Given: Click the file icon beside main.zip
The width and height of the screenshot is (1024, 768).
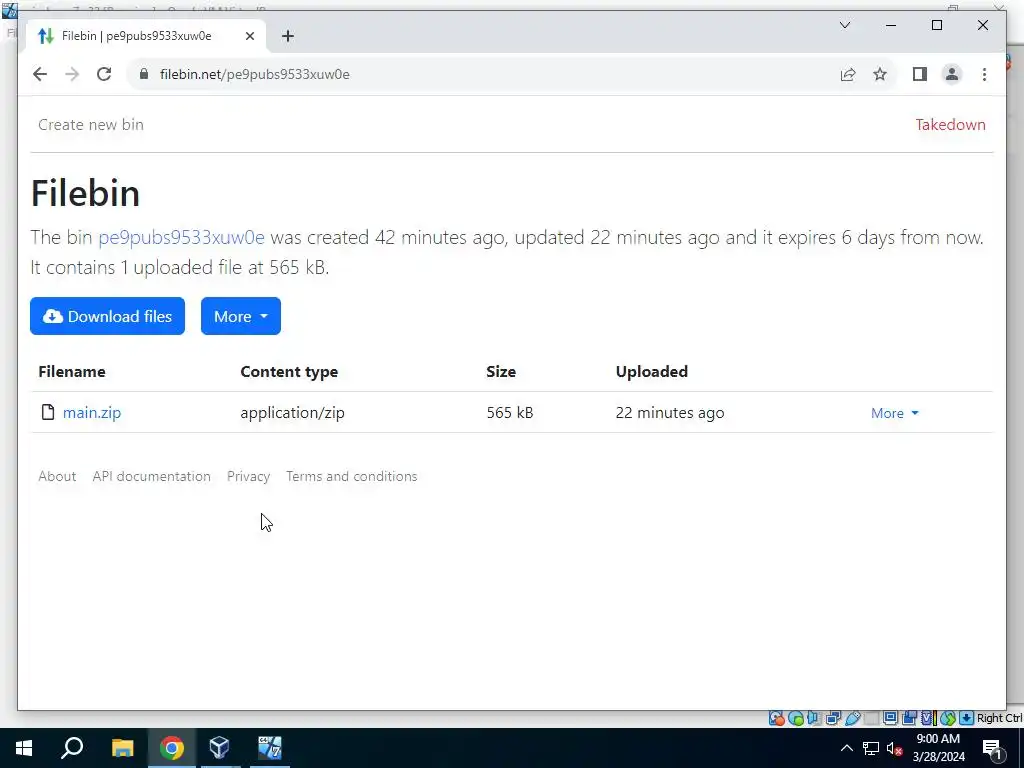Looking at the screenshot, I should coord(48,412).
